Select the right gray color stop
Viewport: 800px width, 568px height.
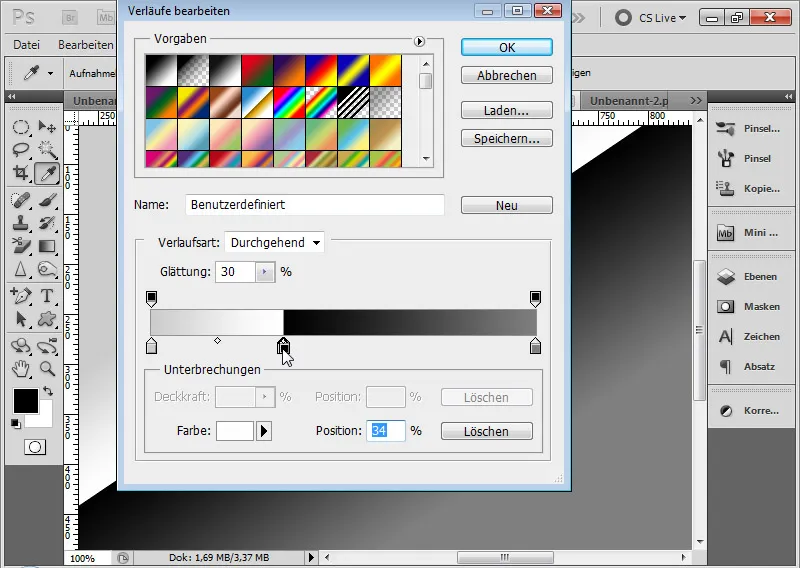535,346
